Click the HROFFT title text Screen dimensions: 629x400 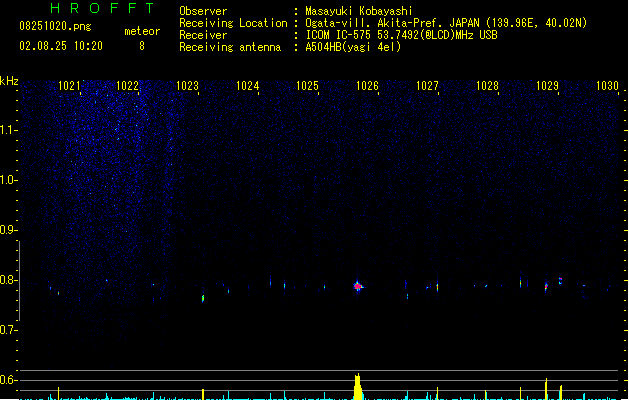pos(103,8)
